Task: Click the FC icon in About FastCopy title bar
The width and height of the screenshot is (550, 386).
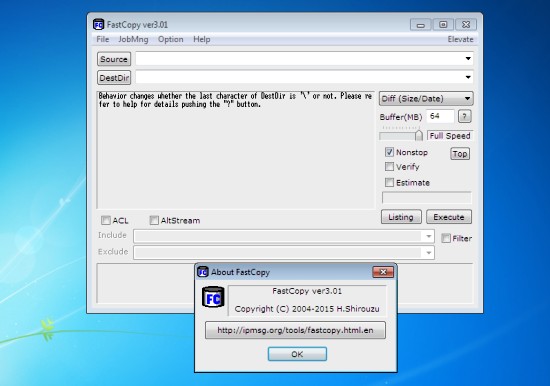Action: [x=203, y=272]
